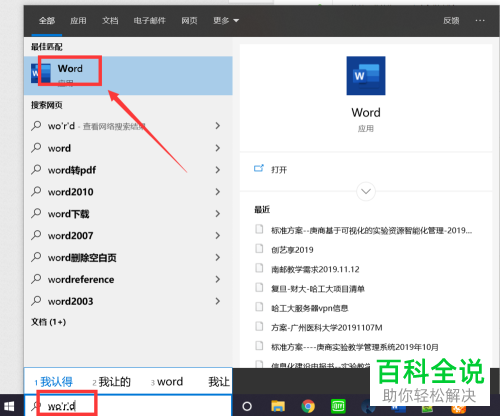Click search icon beside word2010 suggestion
The height and width of the screenshot is (416, 500).
point(36,192)
